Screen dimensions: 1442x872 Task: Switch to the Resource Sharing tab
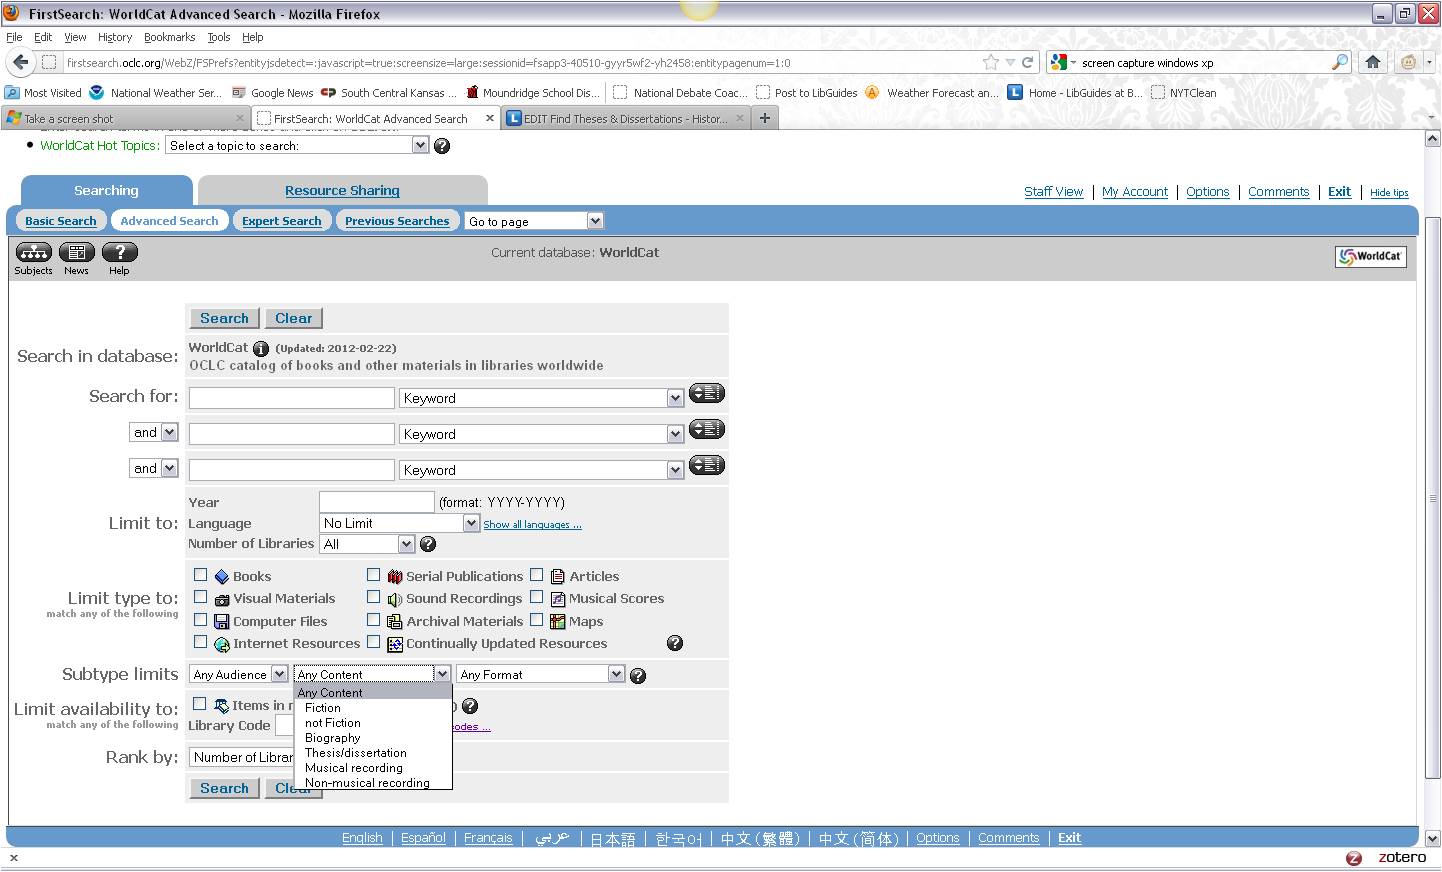(x=342, y=191)
